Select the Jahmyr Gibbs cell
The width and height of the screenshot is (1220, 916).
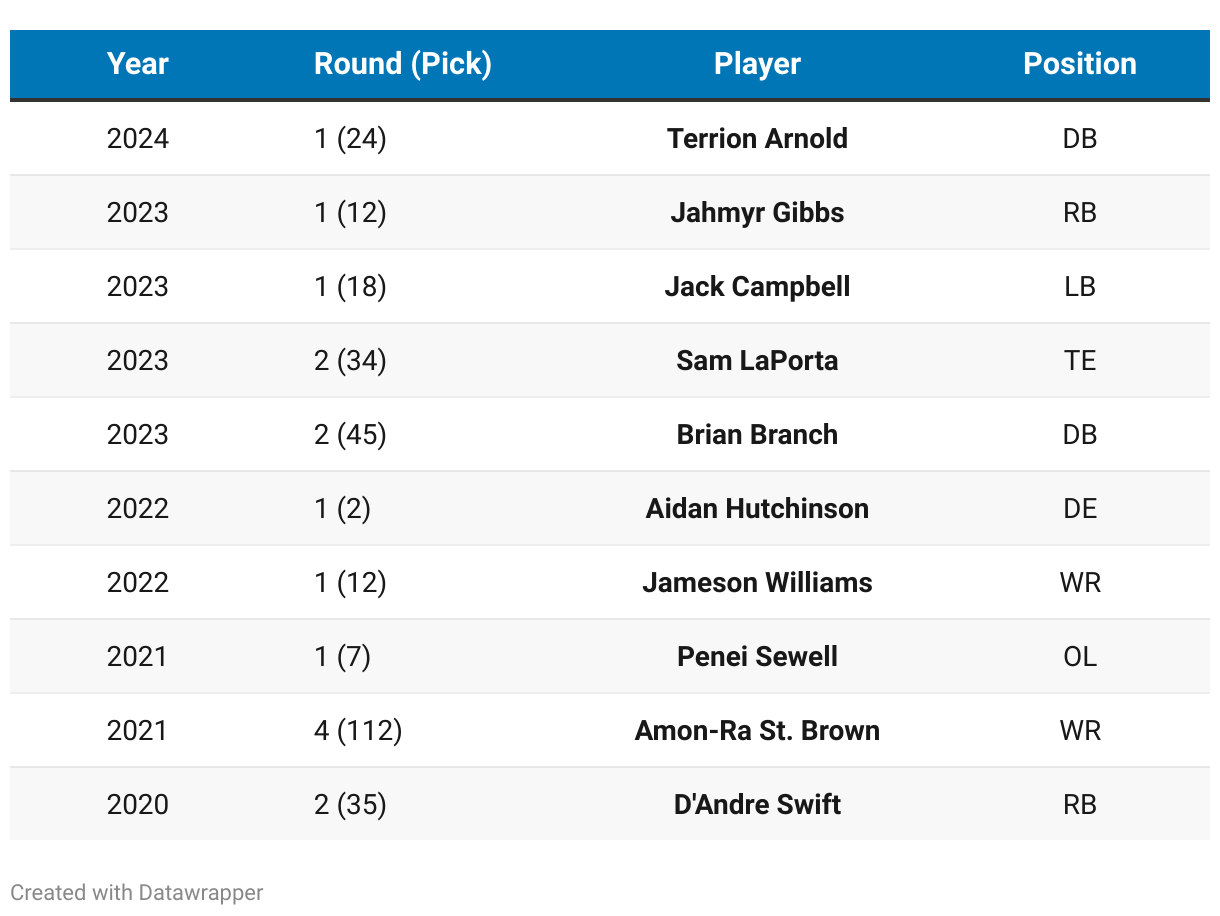(757, 212)
